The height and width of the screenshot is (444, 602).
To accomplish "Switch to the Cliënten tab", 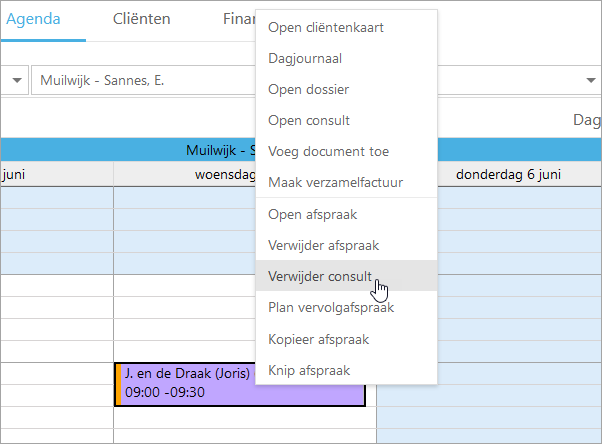I will pyautogui.click(x=141, y=19).
